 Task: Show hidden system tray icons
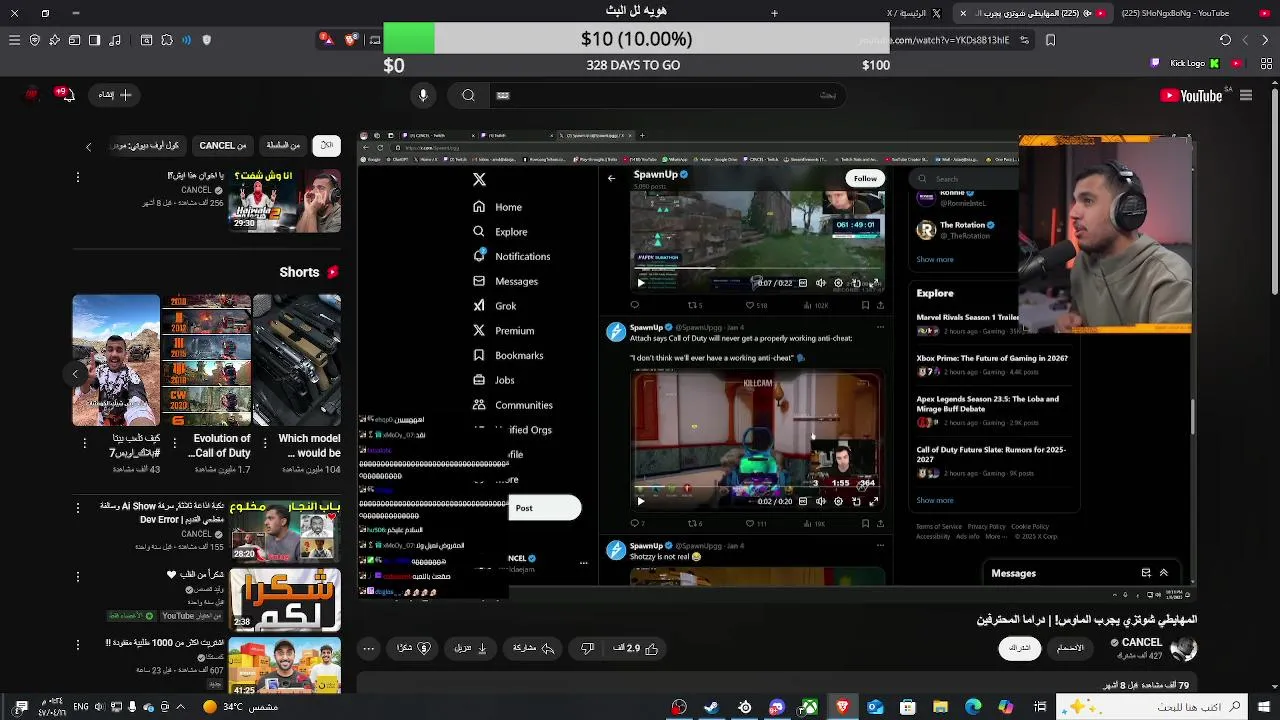coord(180,707)
